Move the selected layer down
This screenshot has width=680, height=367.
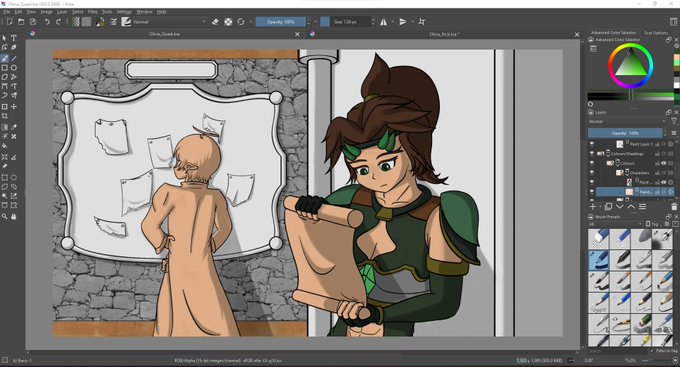(620, 206)
